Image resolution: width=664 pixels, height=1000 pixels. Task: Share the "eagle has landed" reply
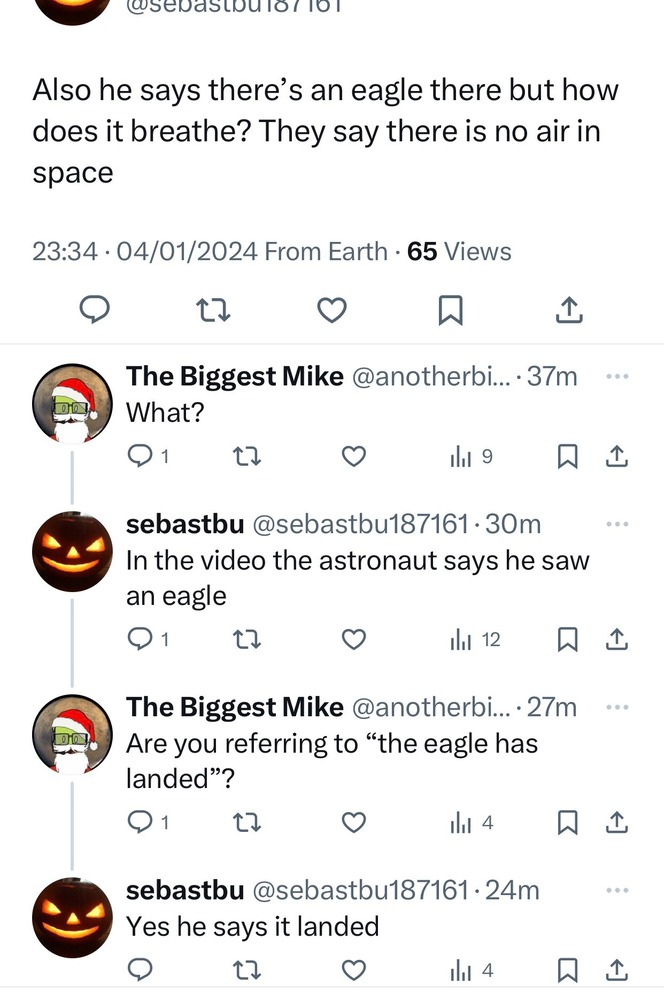click(x=618, y=822)
